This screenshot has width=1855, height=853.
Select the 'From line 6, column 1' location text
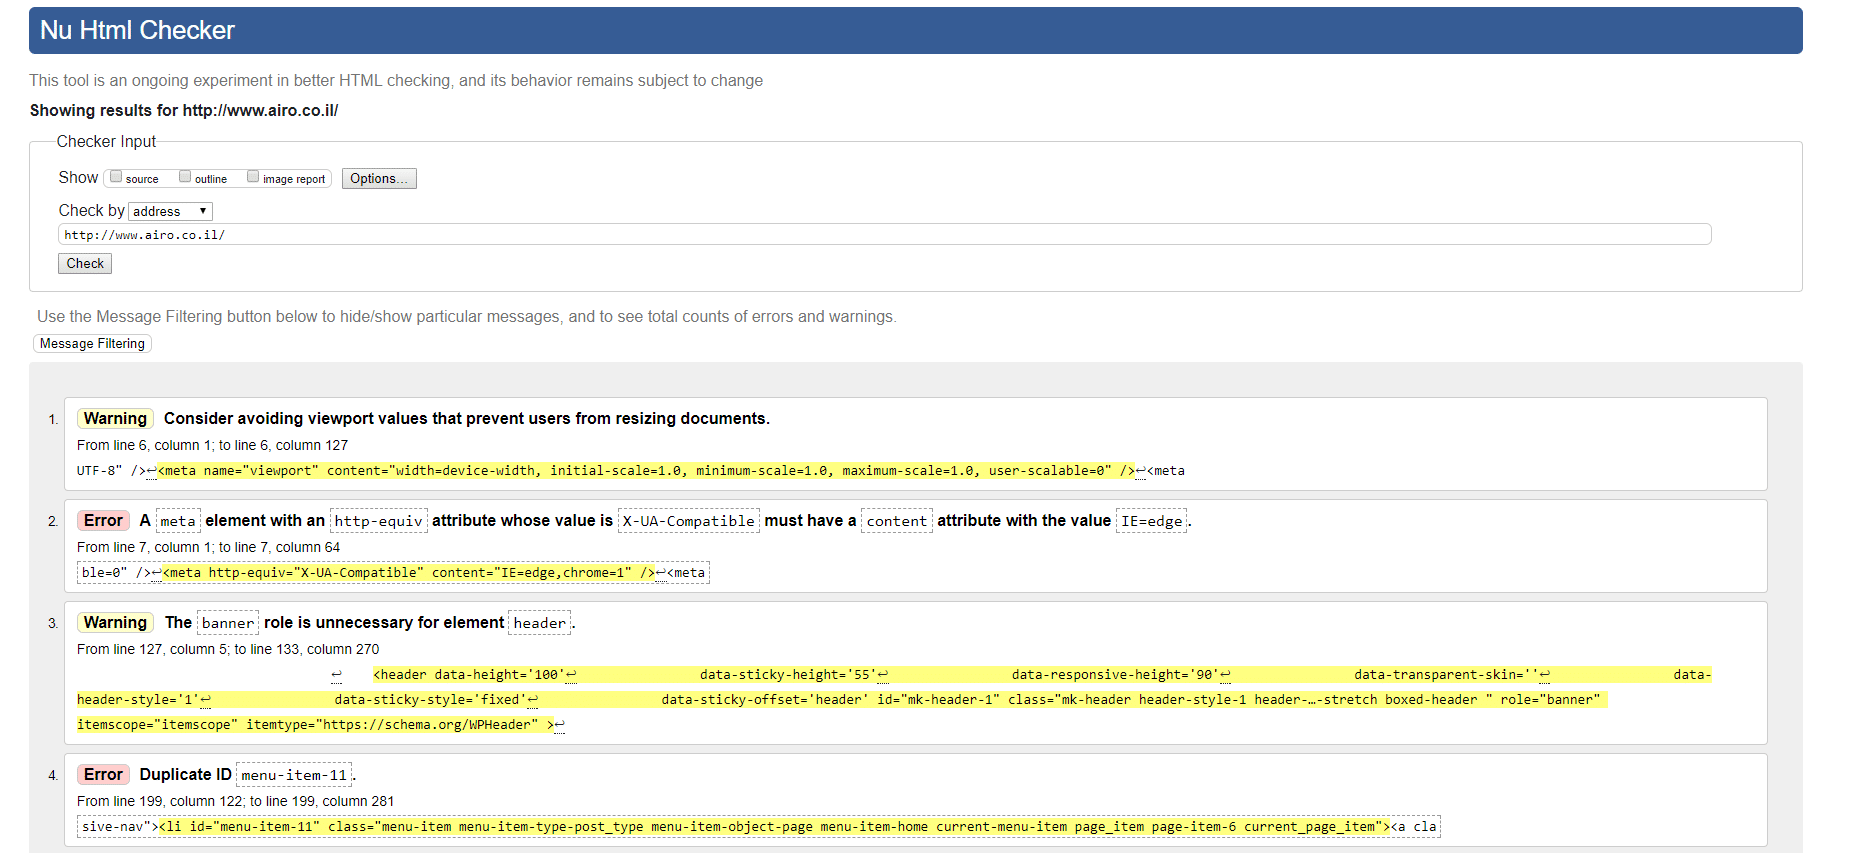212,445
